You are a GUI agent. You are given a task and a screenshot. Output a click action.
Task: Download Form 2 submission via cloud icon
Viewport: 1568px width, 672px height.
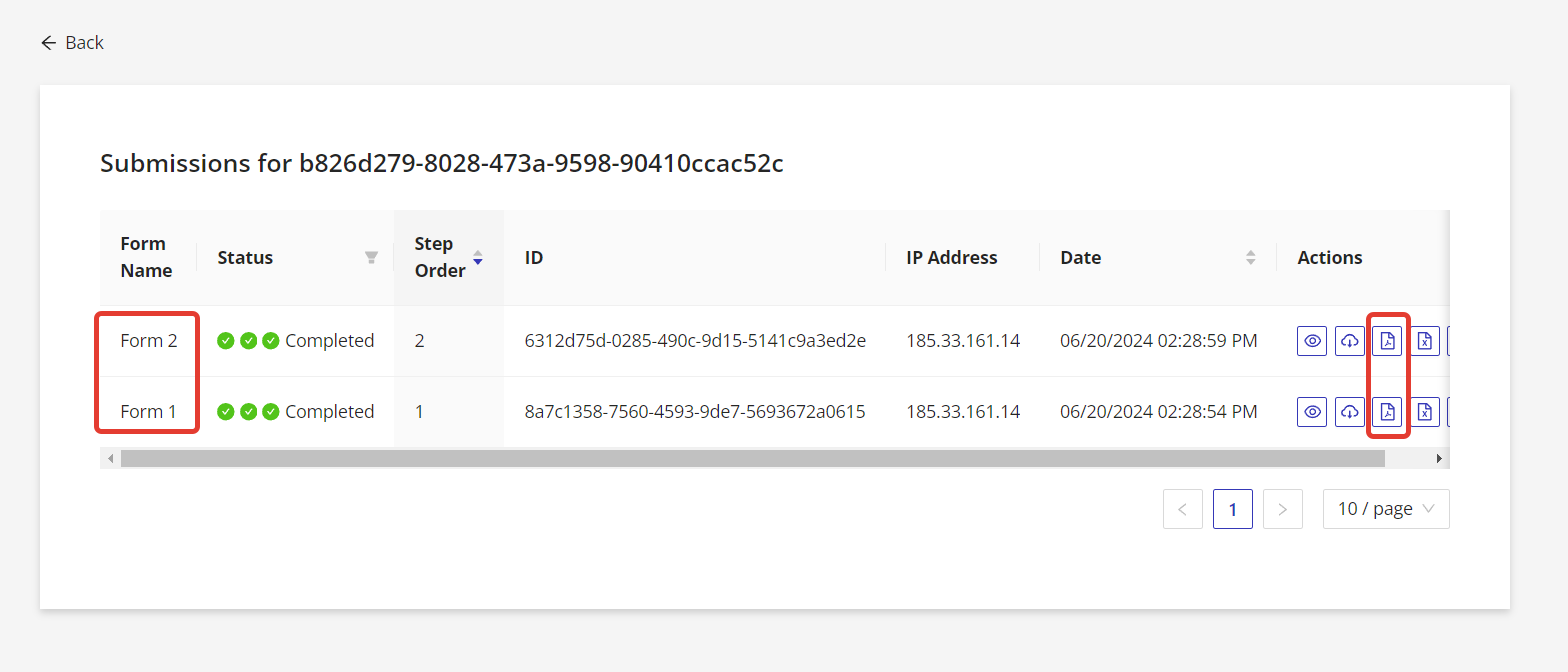pos(1350,341)
